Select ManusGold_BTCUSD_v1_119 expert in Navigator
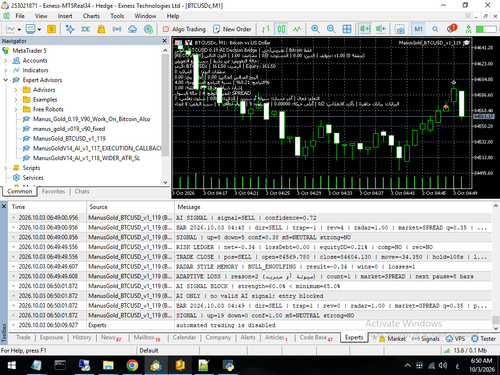This screenshot has height=375, width=500. 69,139
